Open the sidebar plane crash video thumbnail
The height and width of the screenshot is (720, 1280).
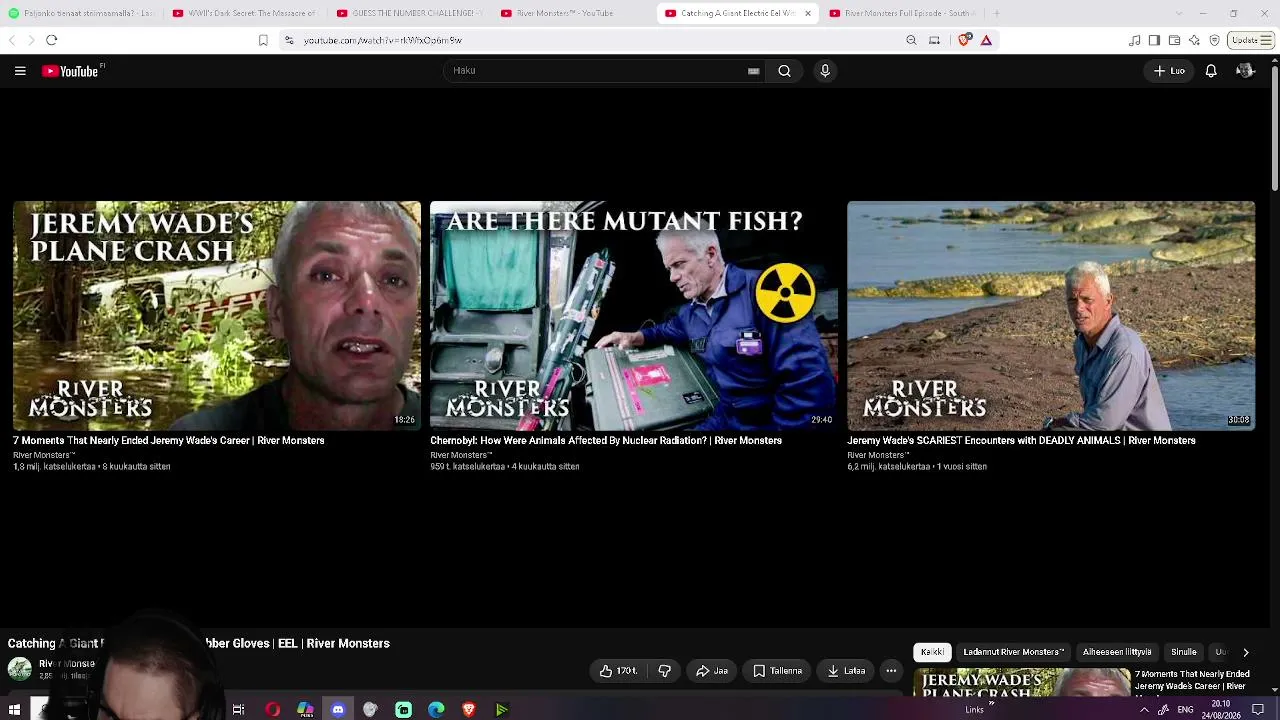point(1022,684)
